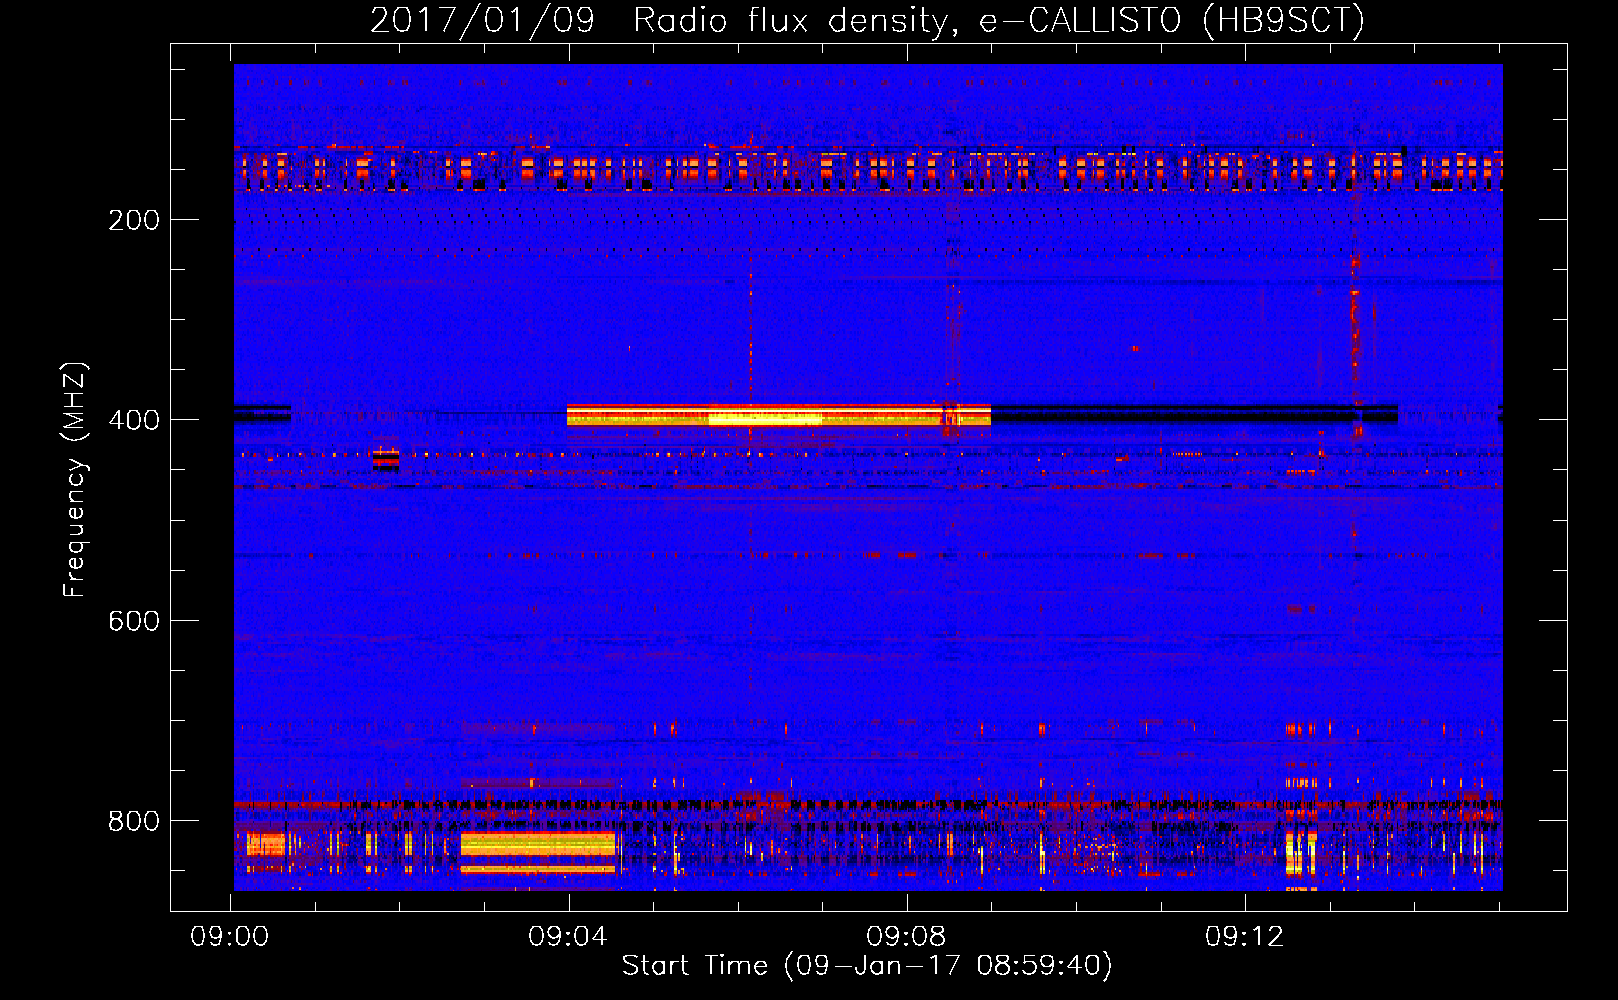Image resolution: width=1618 pixels, height=1000 pixels.
Task: Click the bright yellow burst band near 400 MHz
Action: pyautogui.click(x=778, y=415)
